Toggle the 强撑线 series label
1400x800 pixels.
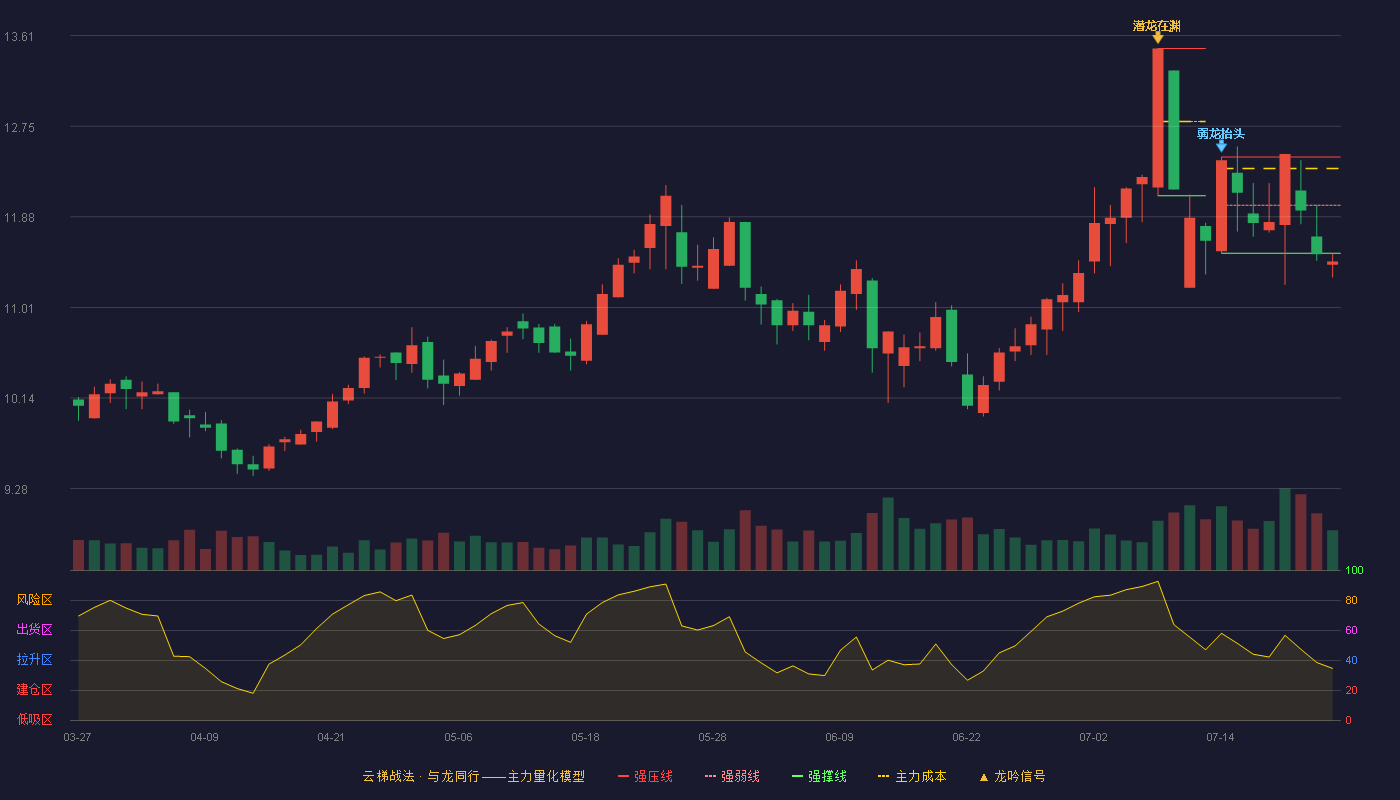(827, 776)
